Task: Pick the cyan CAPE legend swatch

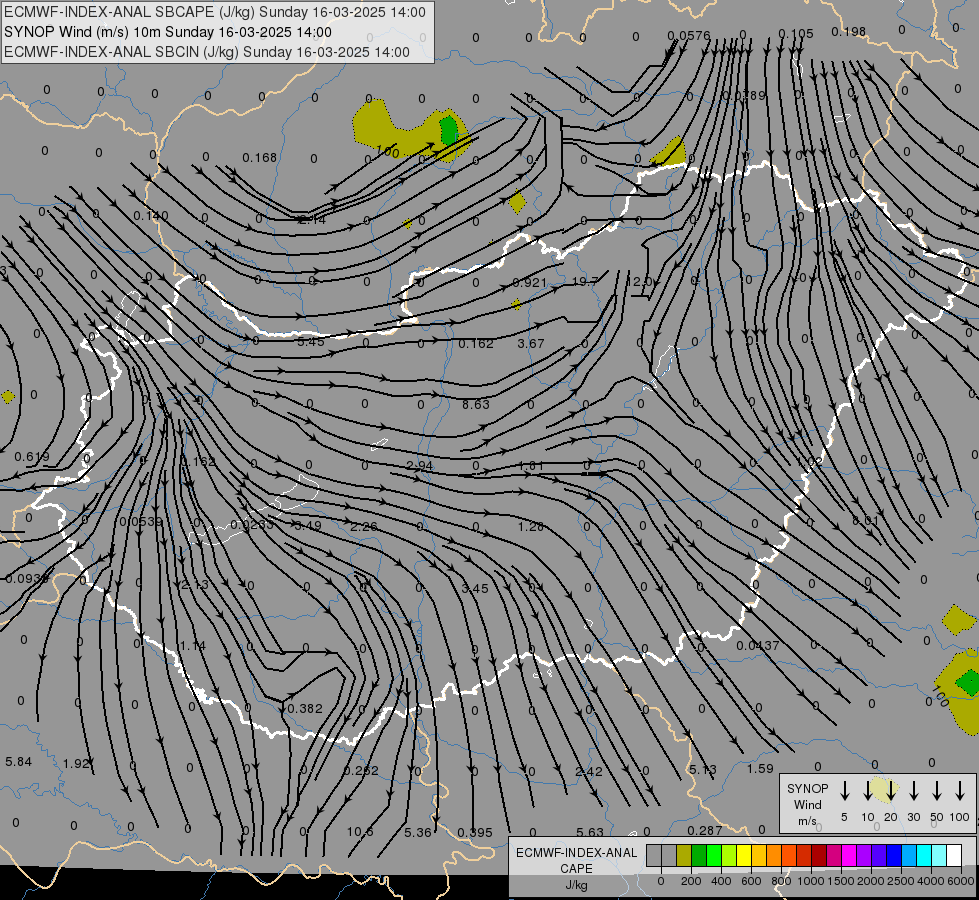Action: click(x=923, y=856)
